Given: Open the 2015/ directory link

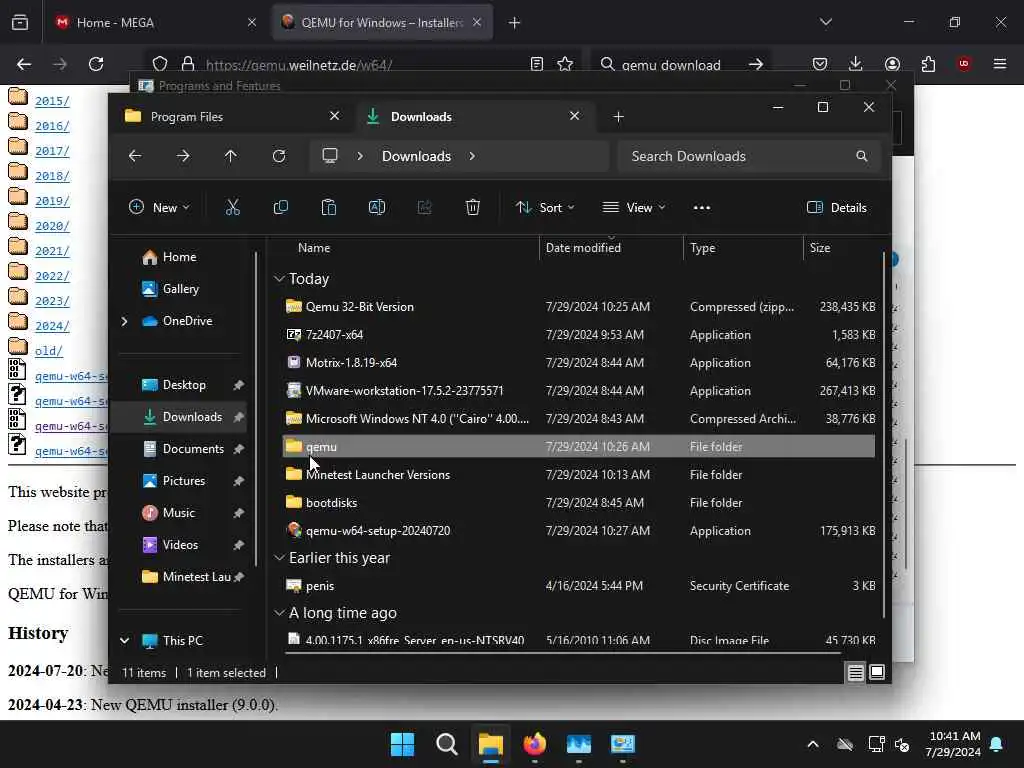Looking at the screenshot, I should point(52,101).
